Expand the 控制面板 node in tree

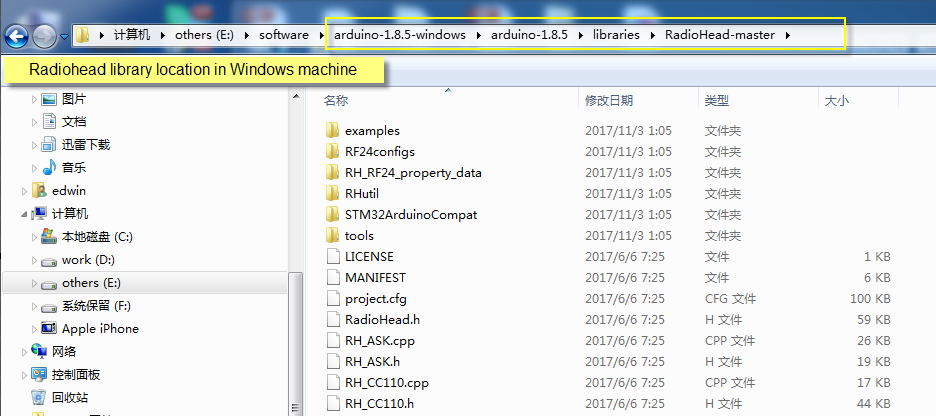[x=24, y=375]
